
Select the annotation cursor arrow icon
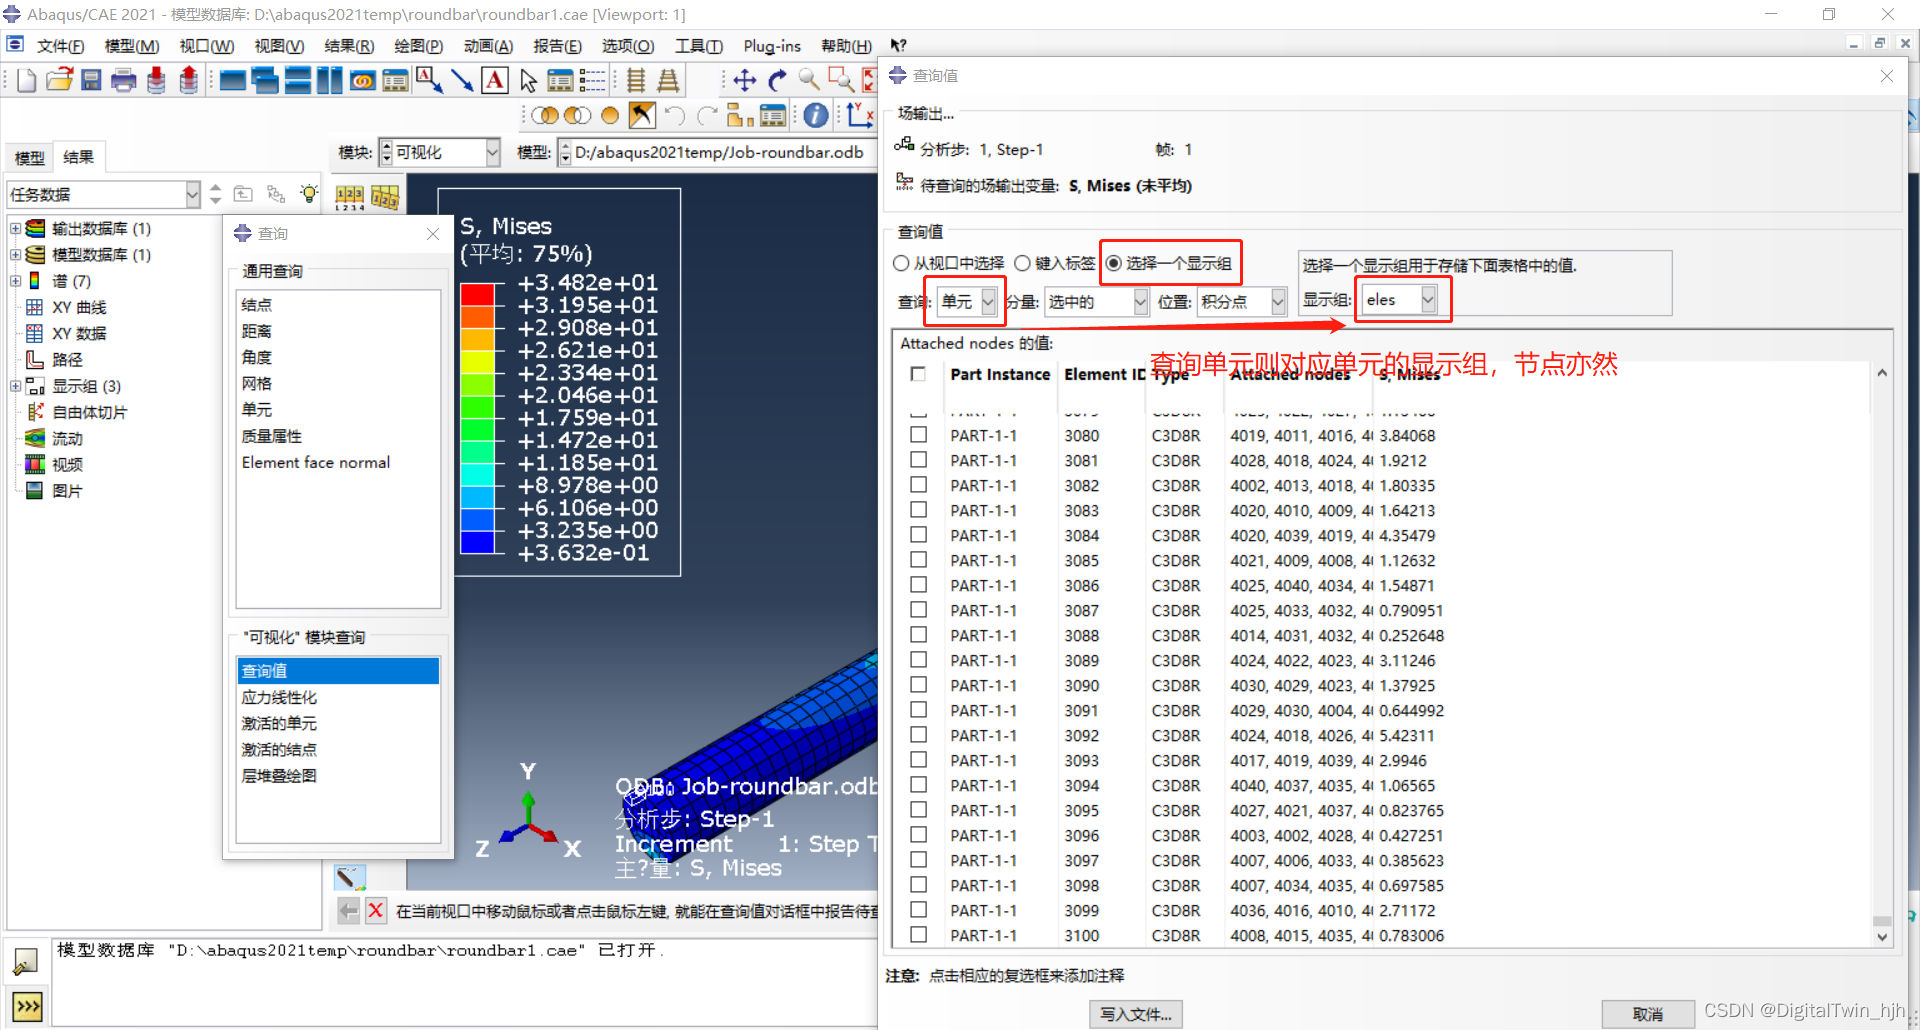coord(529,81)
